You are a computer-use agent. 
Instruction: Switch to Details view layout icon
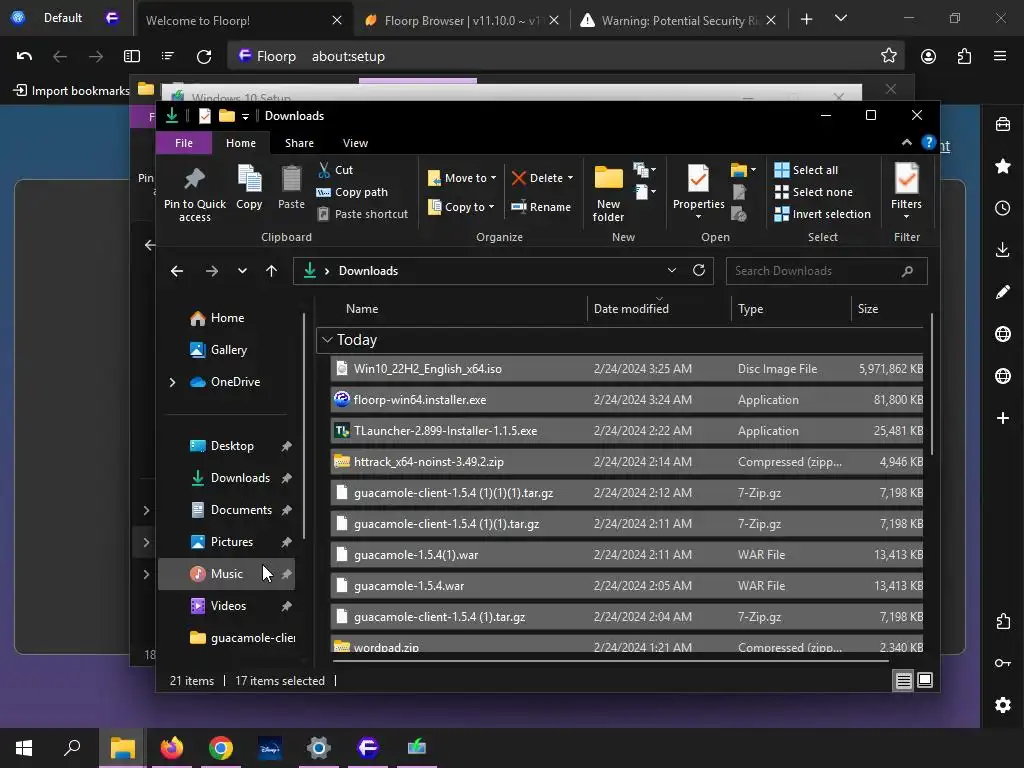click(903, 680)
